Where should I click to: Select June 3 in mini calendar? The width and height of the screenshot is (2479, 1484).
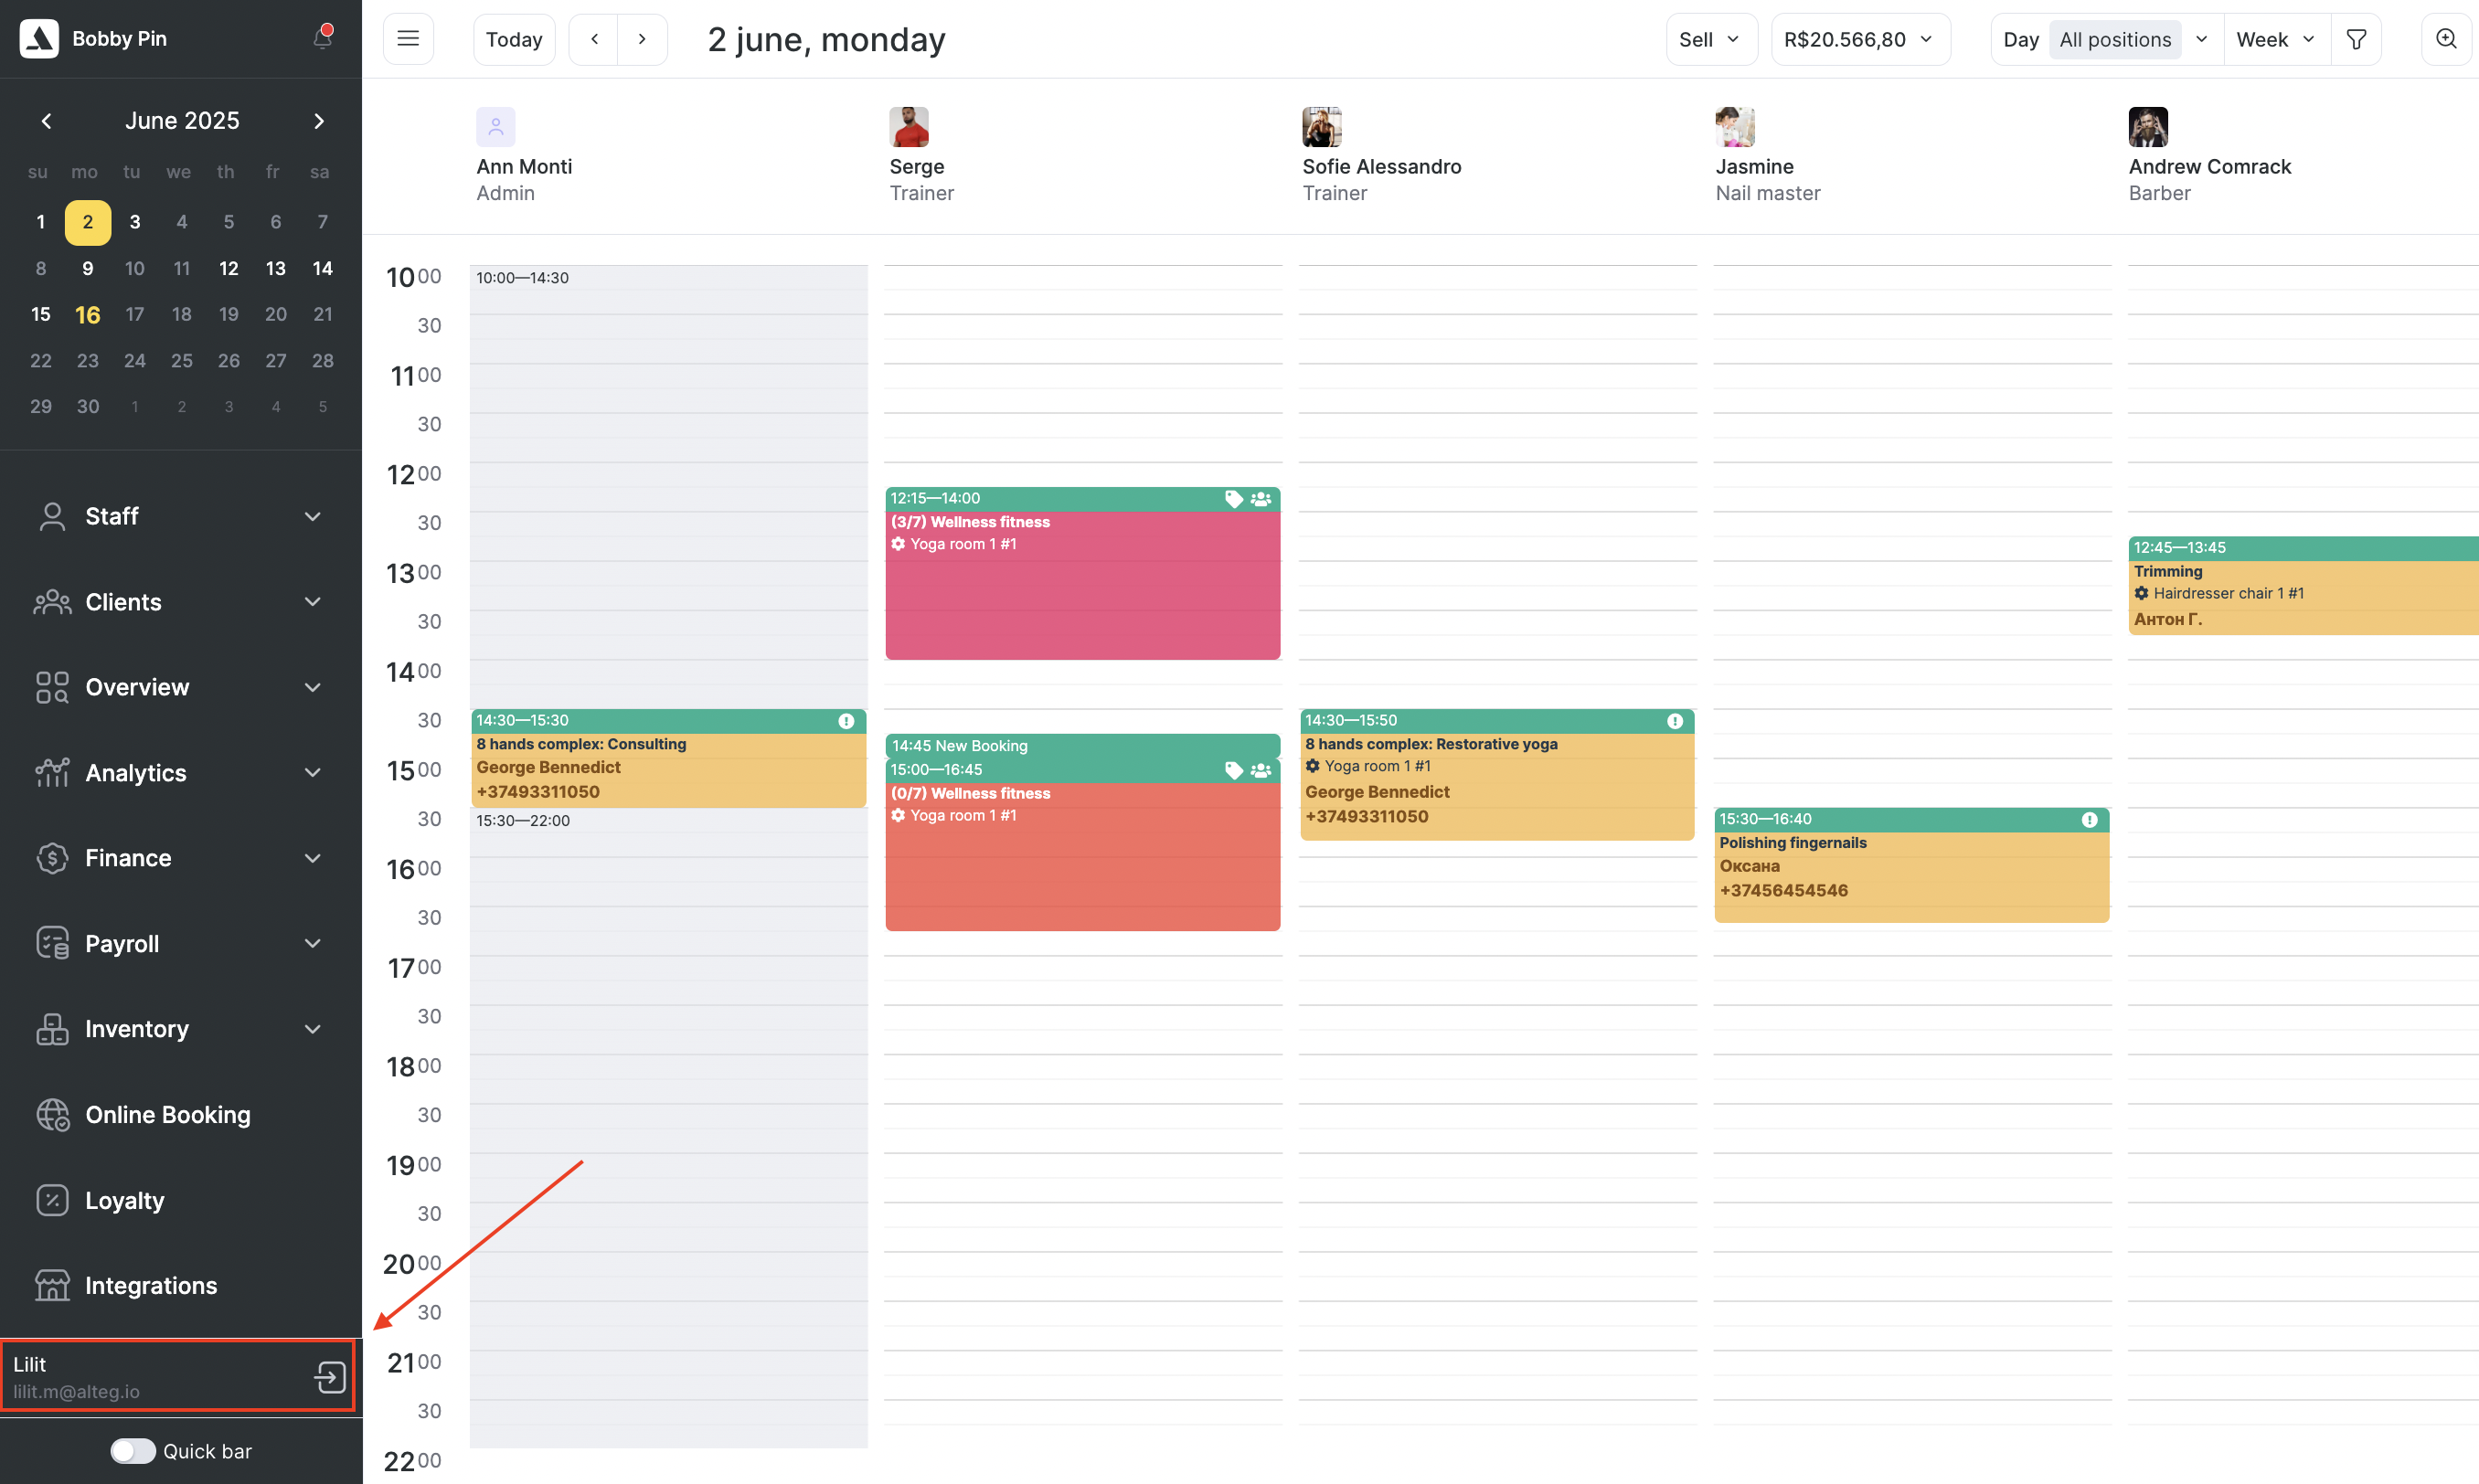[135, 222]
